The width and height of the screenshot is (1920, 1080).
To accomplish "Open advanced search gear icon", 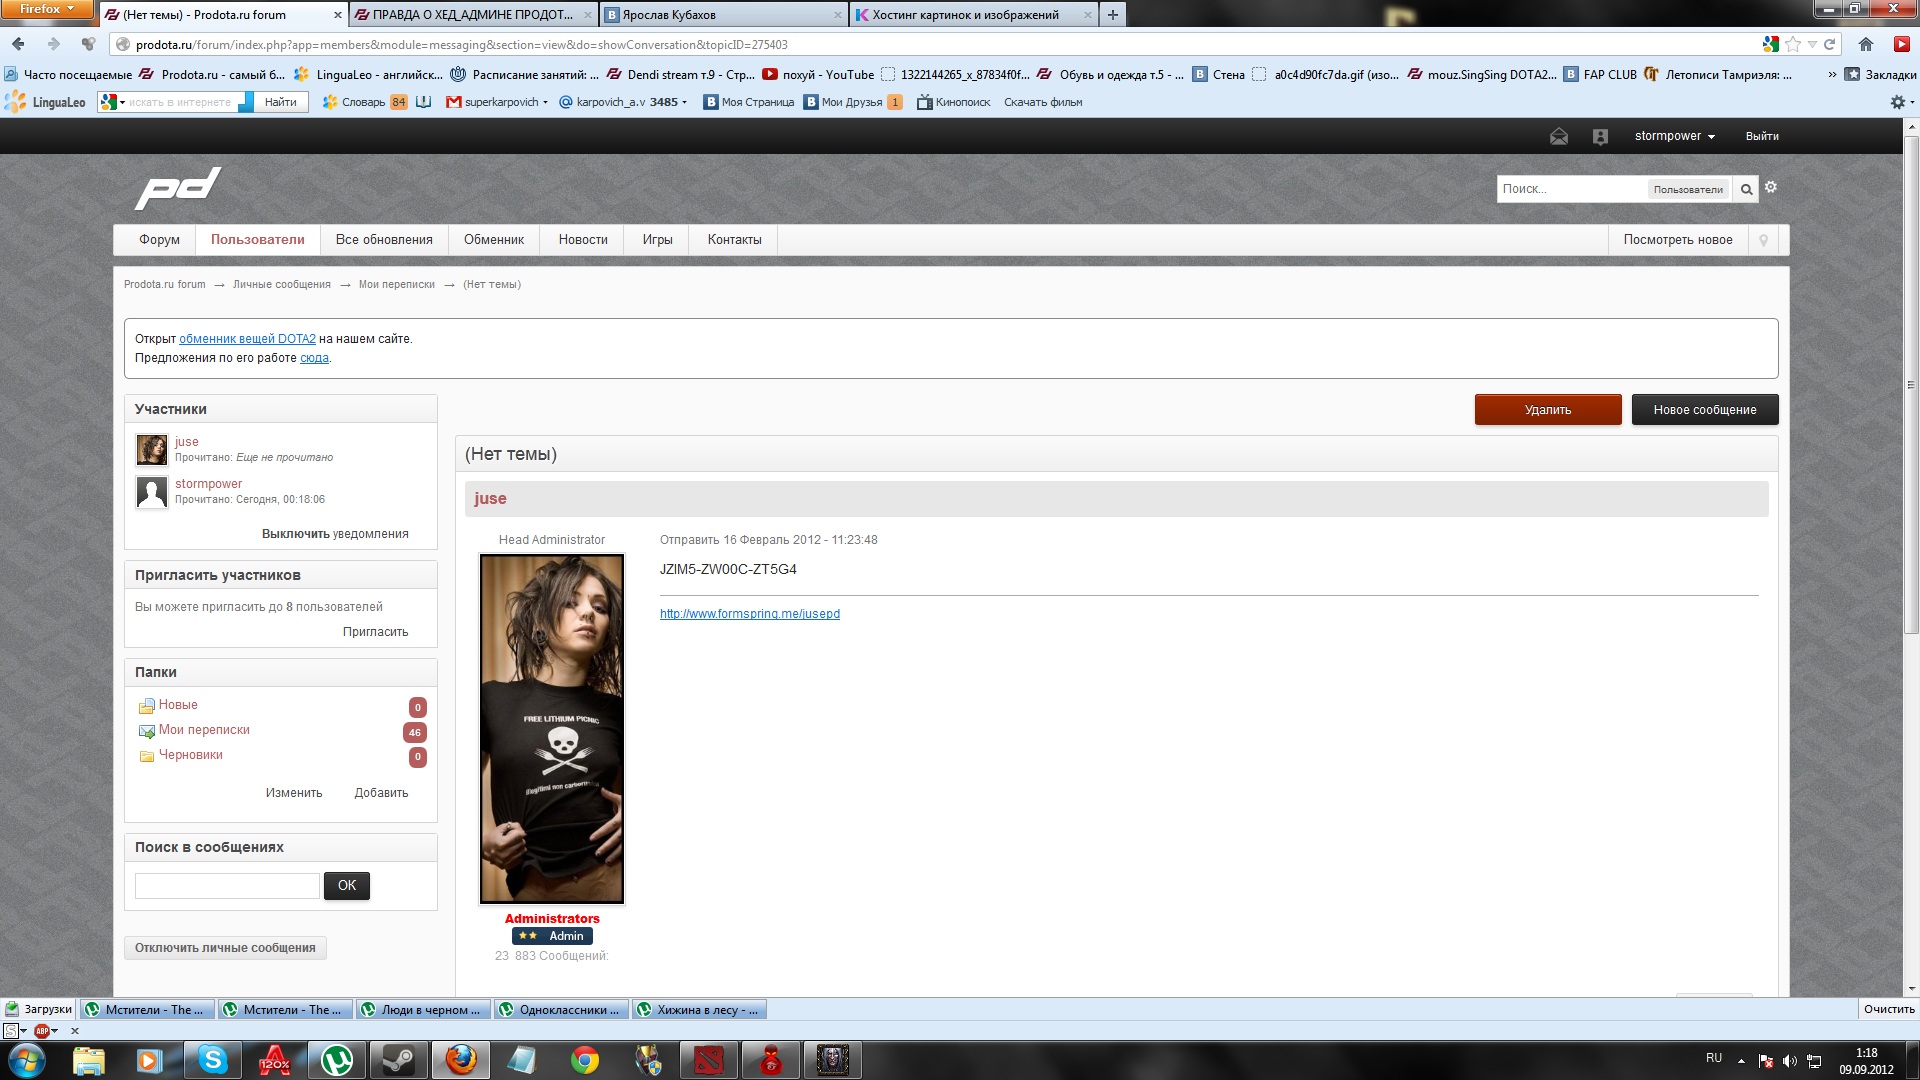I will pyautogui.click(x=1771, y=188).
